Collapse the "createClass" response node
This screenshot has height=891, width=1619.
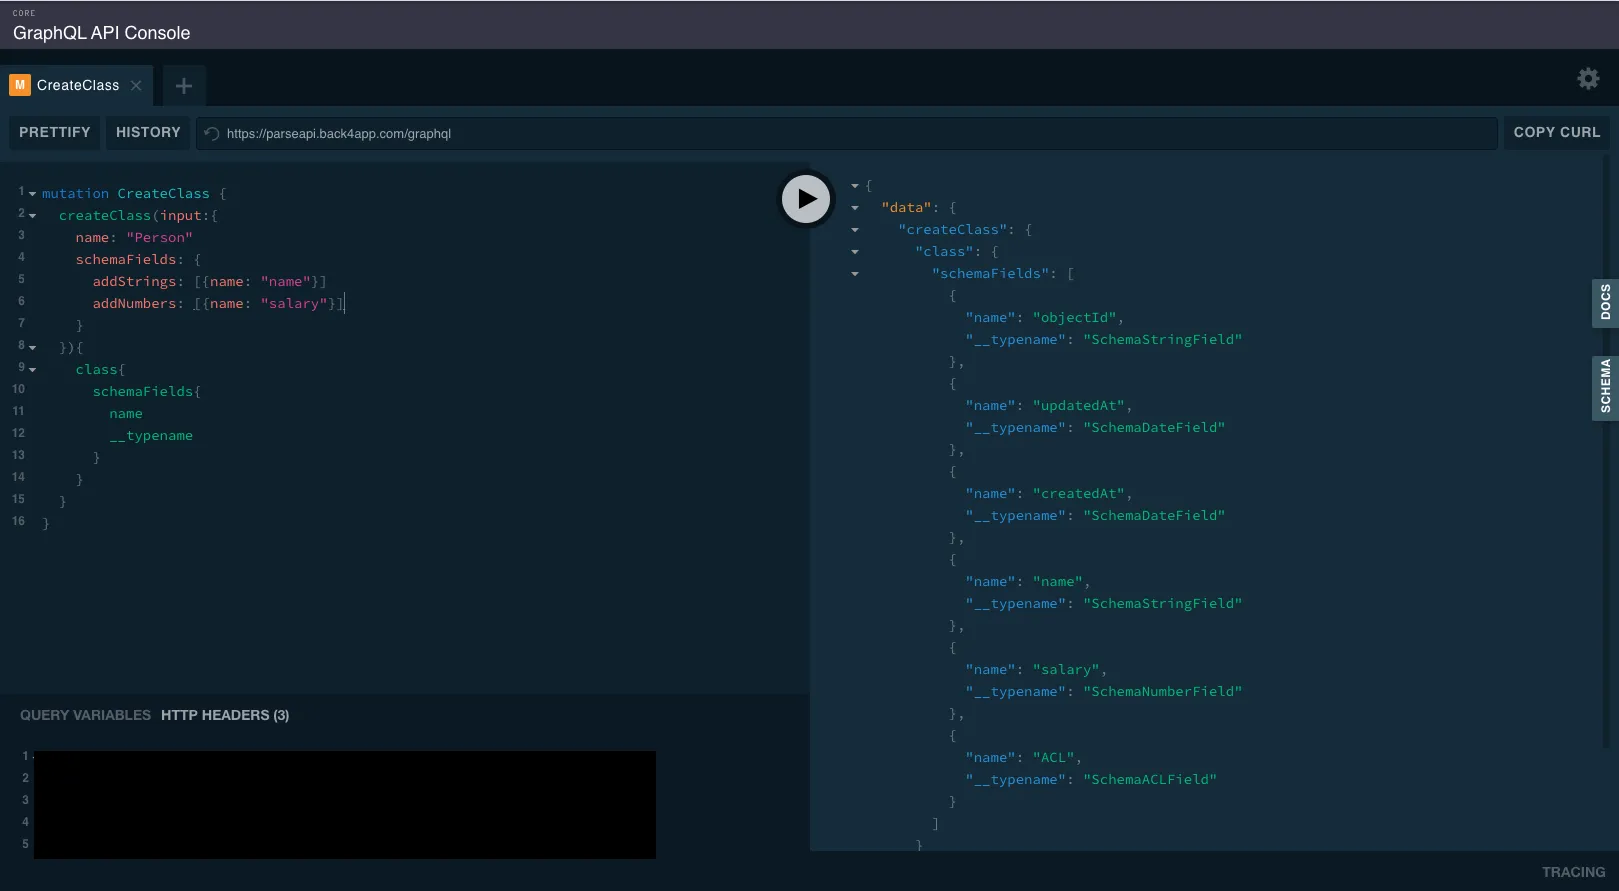855,230
